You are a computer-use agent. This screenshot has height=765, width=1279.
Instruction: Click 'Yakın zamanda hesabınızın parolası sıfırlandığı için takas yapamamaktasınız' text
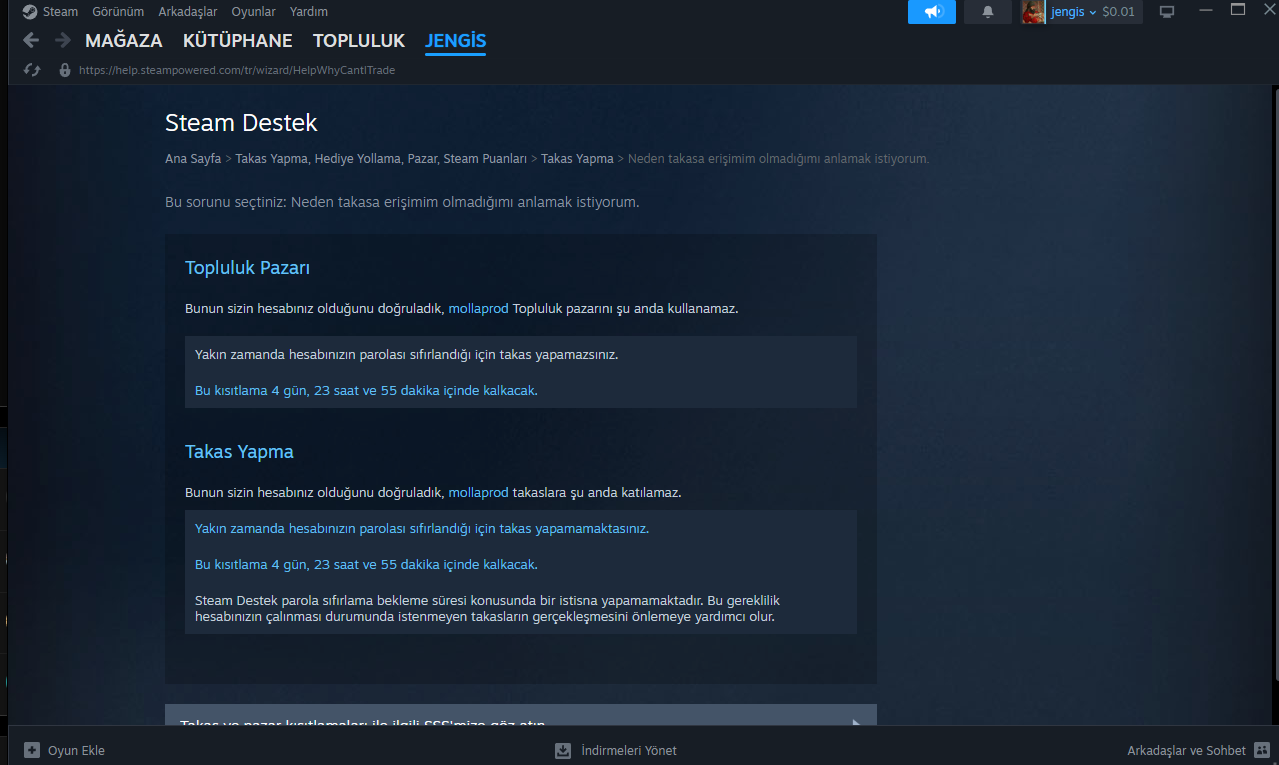pyautogui.click(x=422, y=528)
